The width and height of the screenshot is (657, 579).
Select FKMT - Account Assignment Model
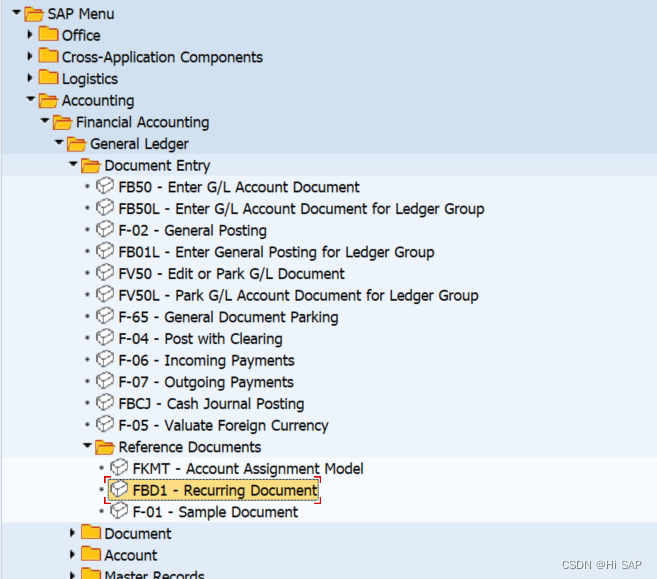(x=248, y=469)
